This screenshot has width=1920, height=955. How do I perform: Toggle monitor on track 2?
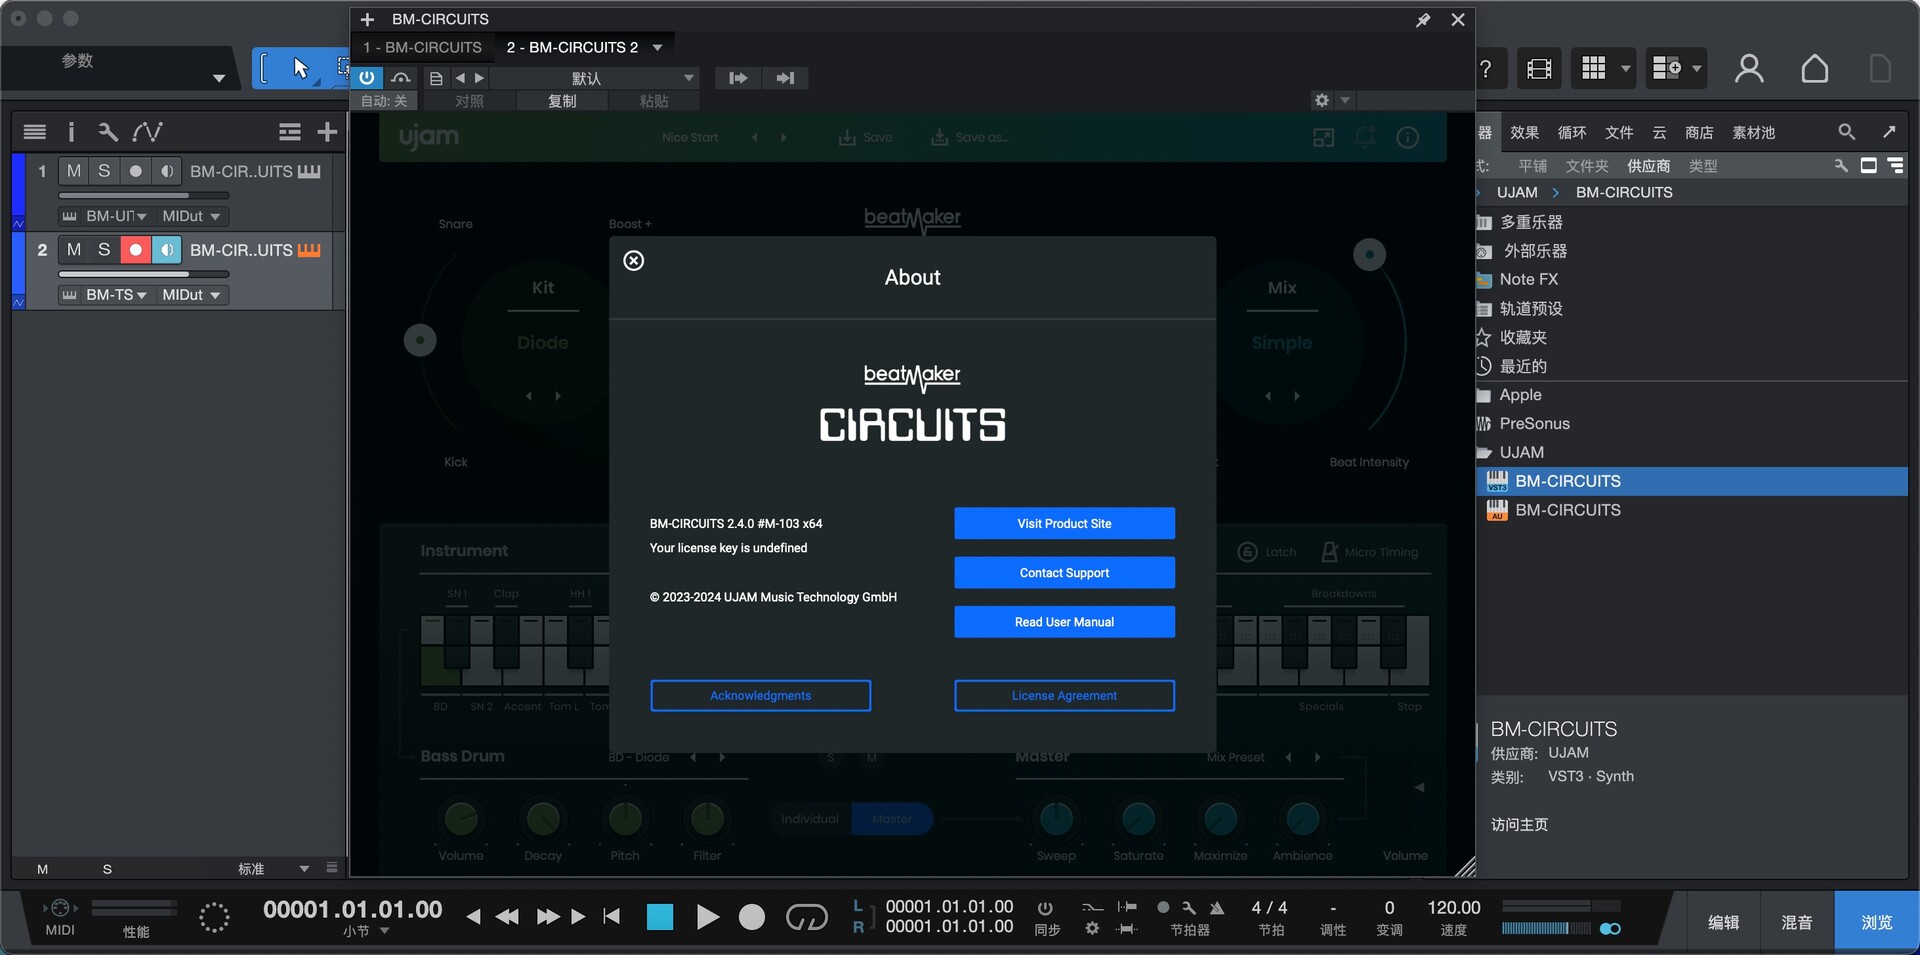pos(167,249)
